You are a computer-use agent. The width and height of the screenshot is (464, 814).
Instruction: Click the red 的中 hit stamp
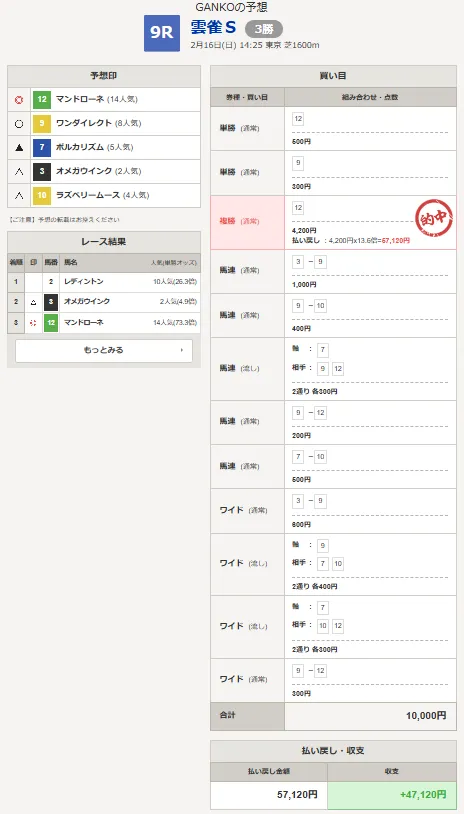click(434, 219)
